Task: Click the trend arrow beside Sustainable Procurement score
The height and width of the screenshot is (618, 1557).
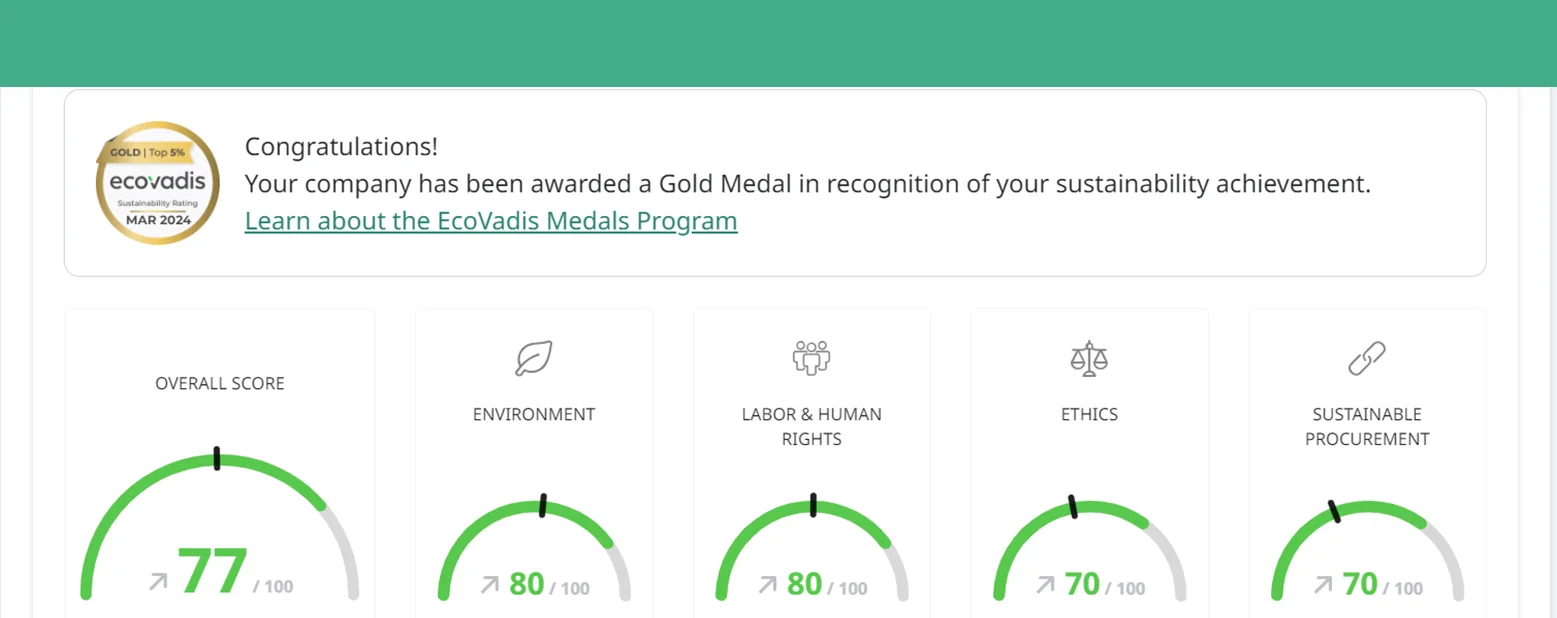Action: click(1323, 585)
